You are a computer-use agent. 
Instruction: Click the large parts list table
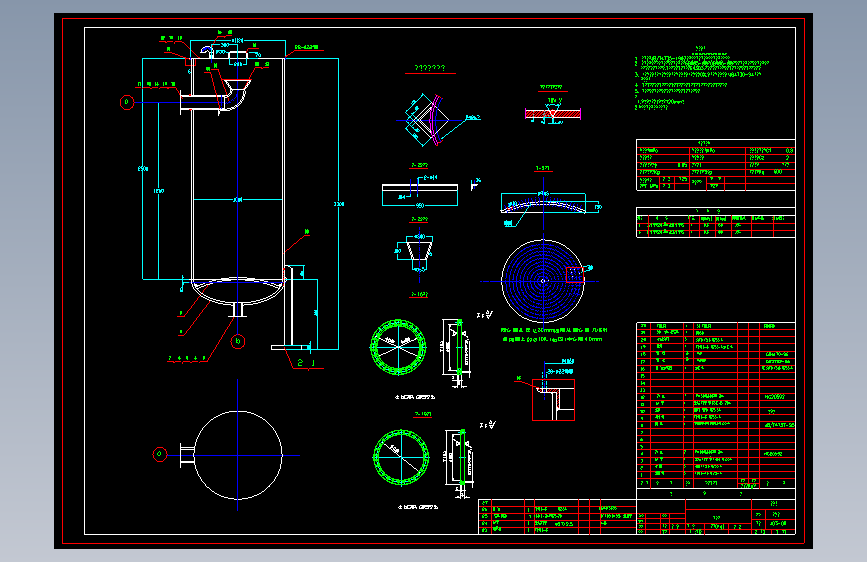716,405
